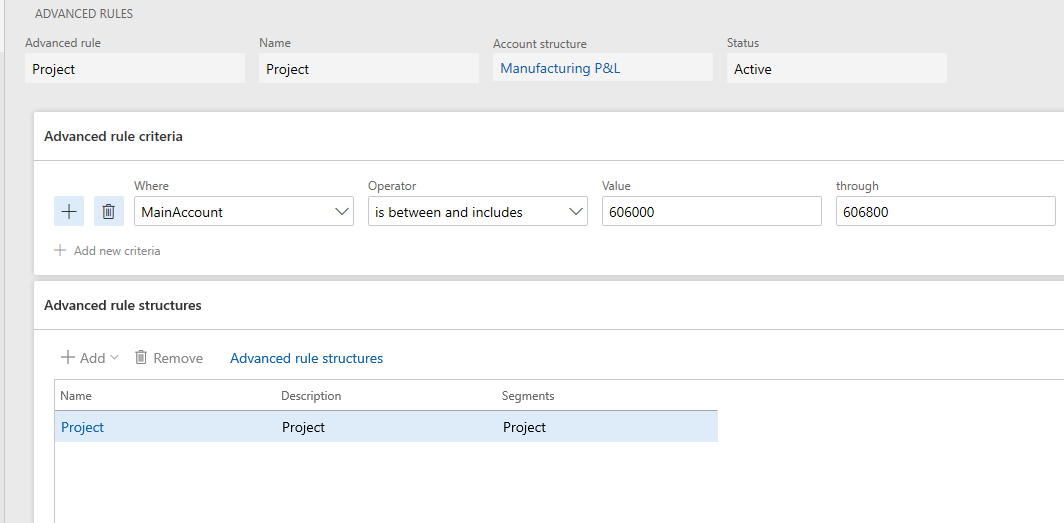
Task: Click the plus icon in criteria row
Action: pos(69,211)
